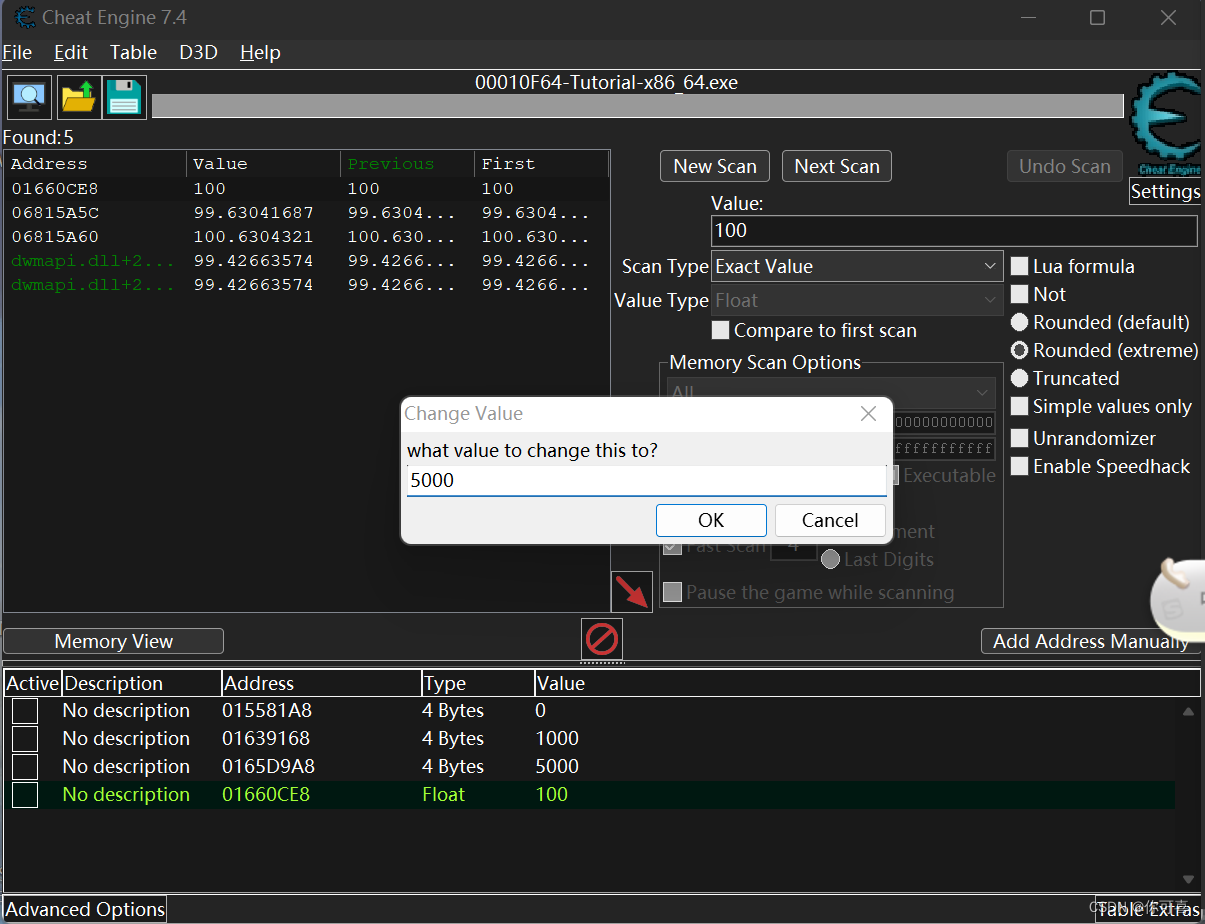The width and height of the screenshot is (1205, 924).
Task: Click value 99.63041687 in results
Action: [253, 212]
